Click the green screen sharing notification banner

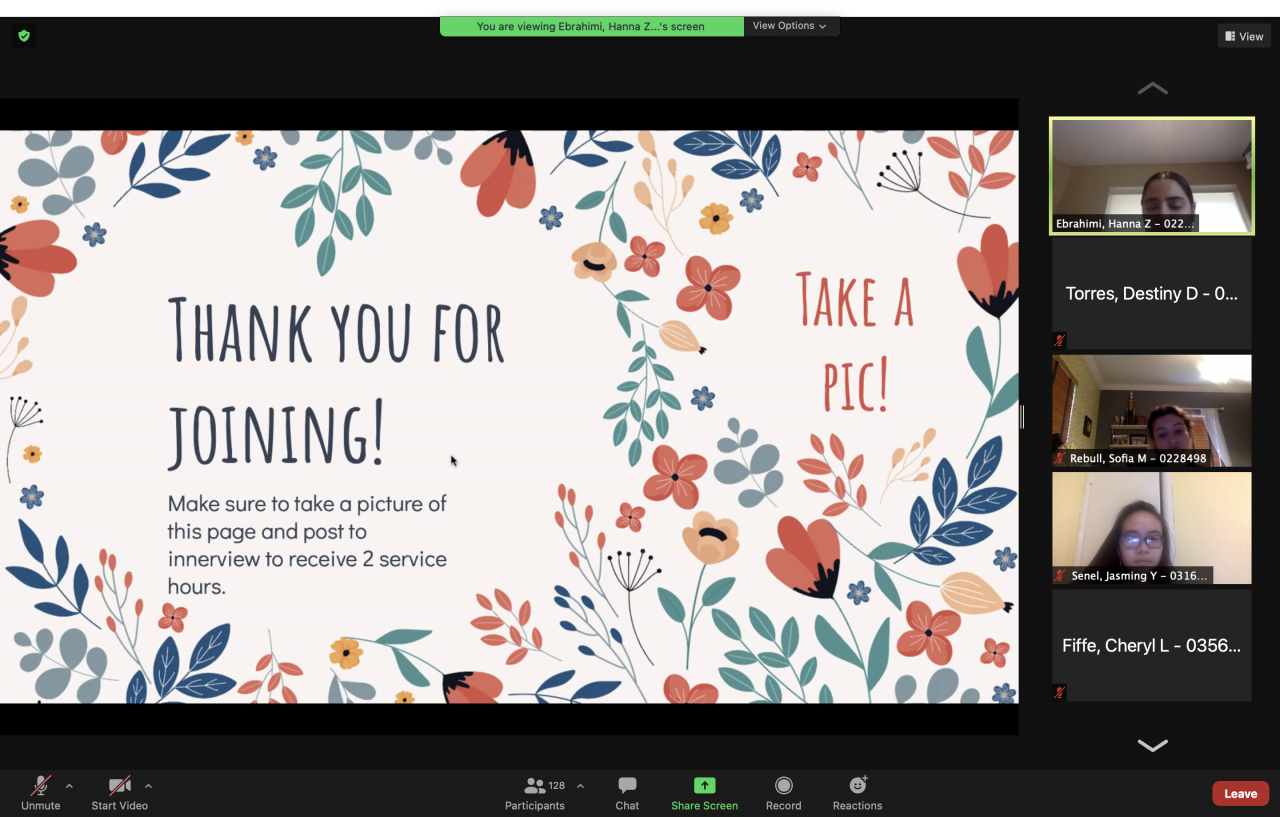click(591, 26)
